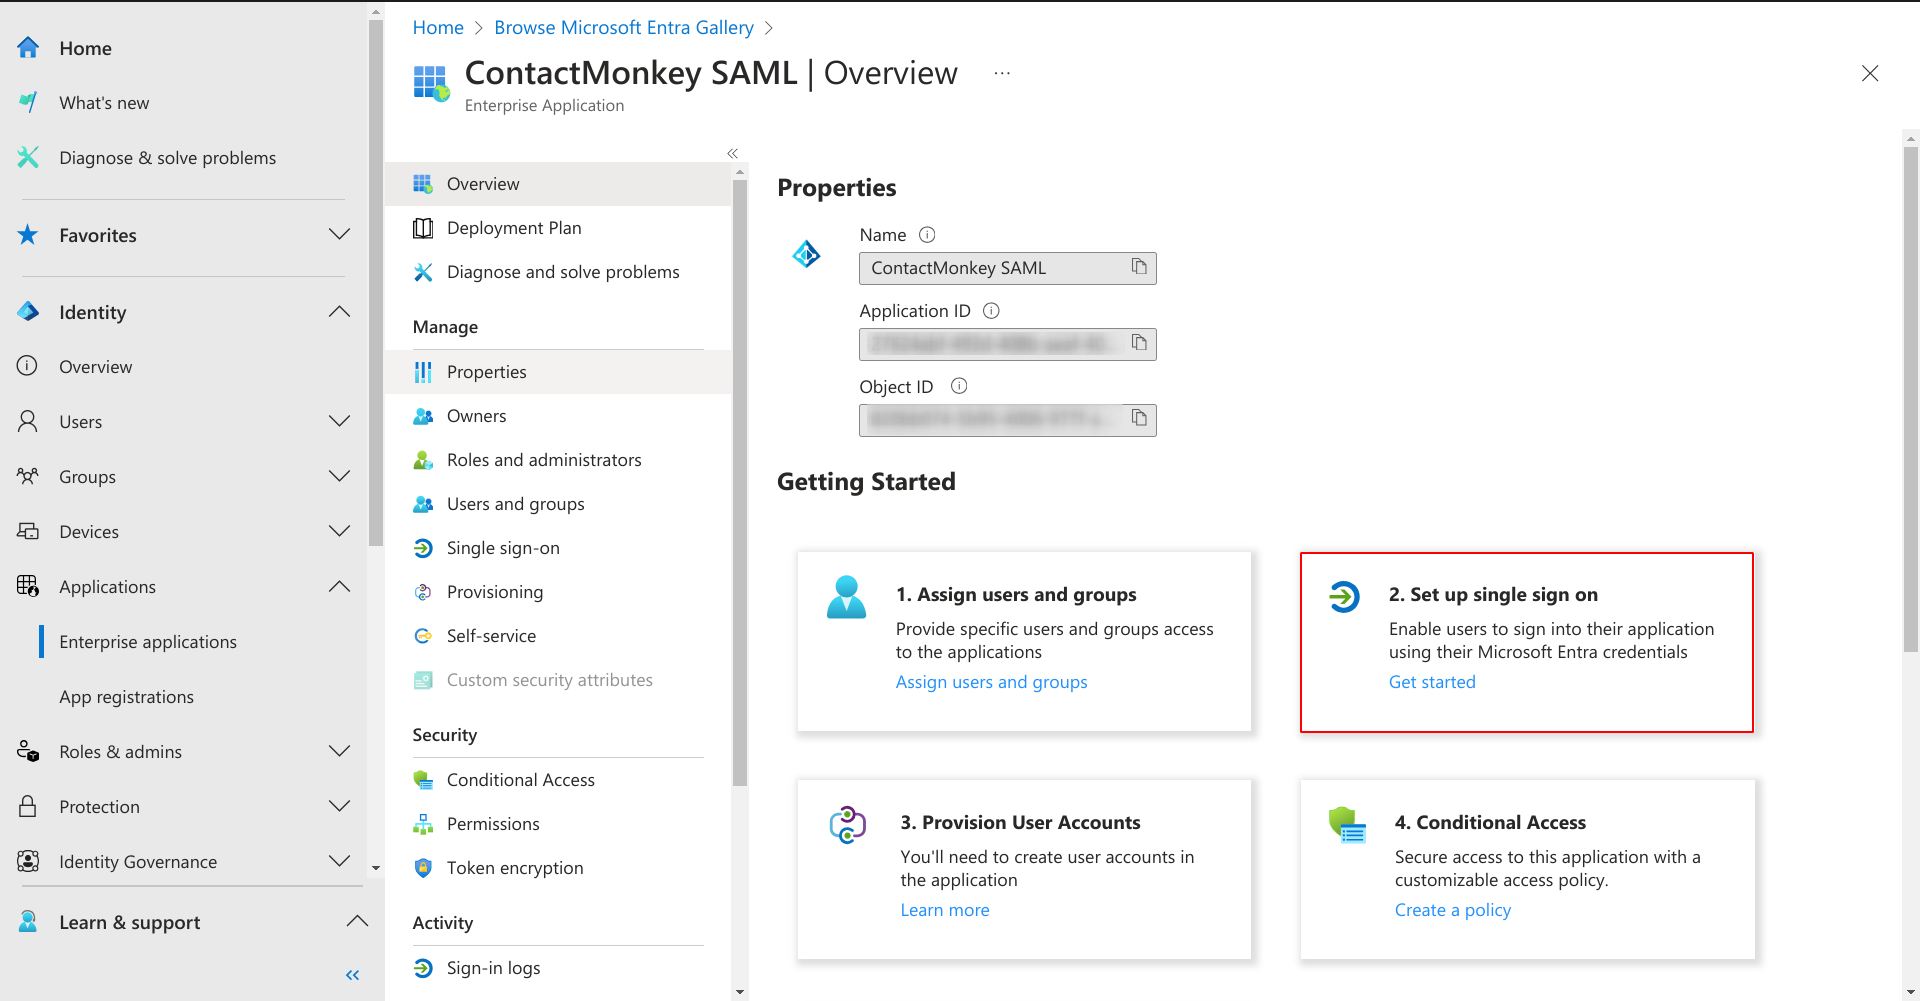Screen dimensions: 1920x1001
Task: Click info icon next to Object ID
Action: 959,386
